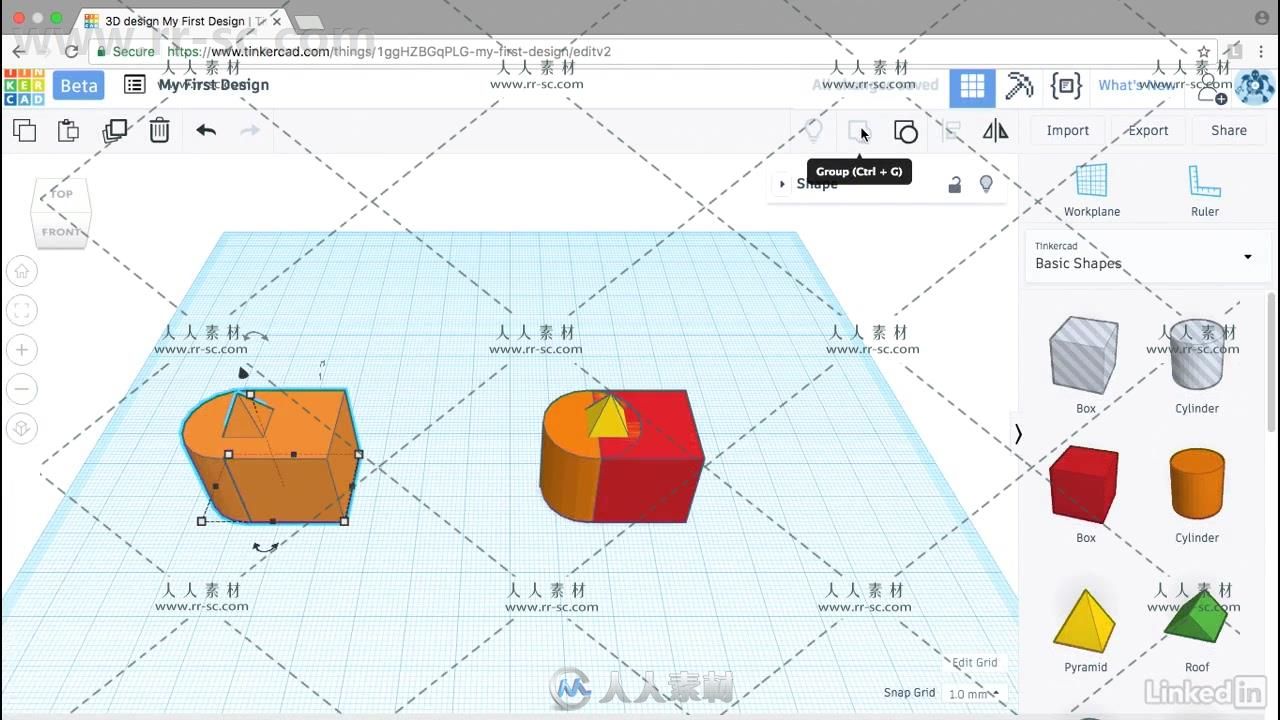Undo the last action
Viewport: 1280px width, 720px height.
pos(206,130)
